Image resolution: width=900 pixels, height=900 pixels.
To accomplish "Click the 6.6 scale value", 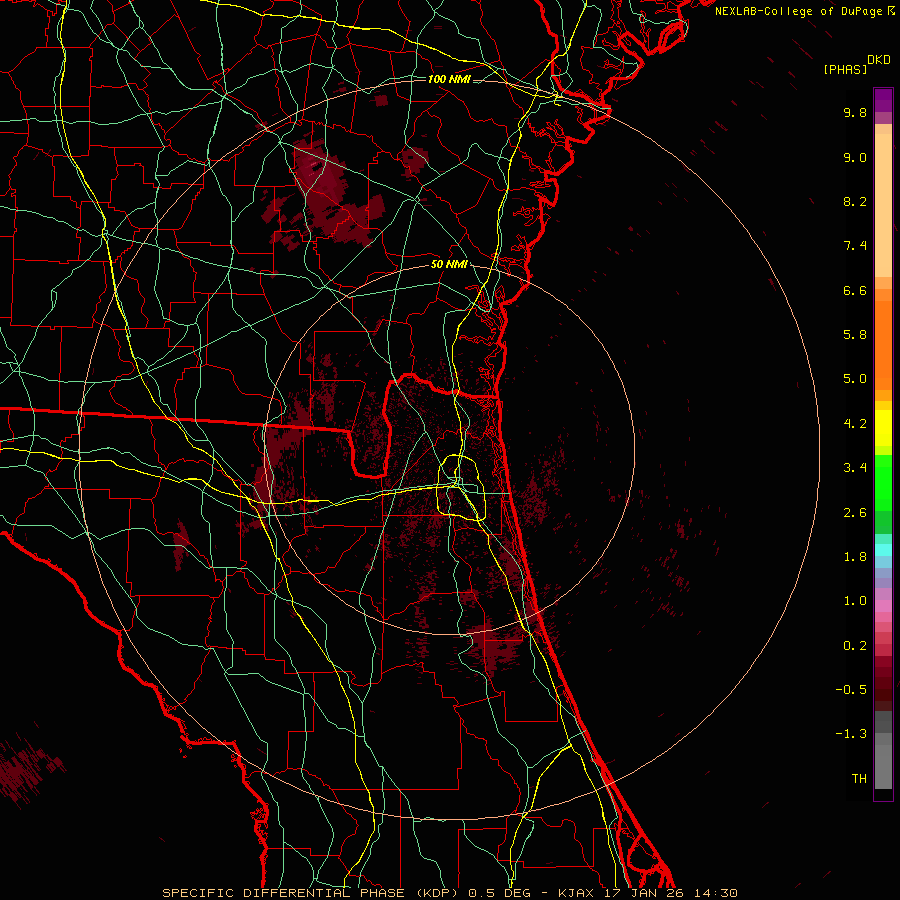I will [x=855, y=290].
